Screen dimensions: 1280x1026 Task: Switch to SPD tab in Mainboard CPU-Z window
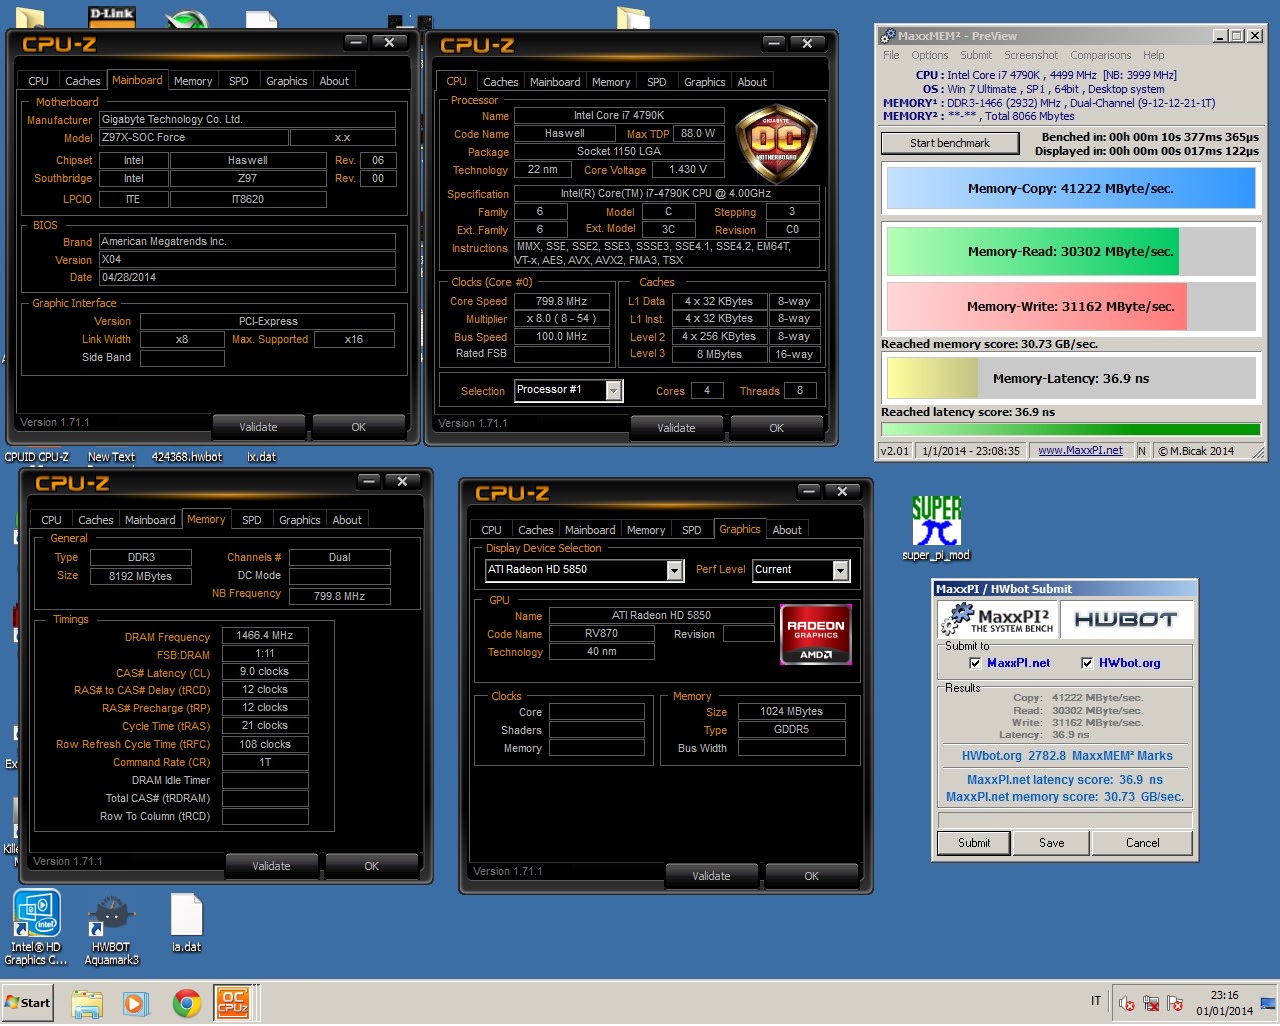[239, 81]
